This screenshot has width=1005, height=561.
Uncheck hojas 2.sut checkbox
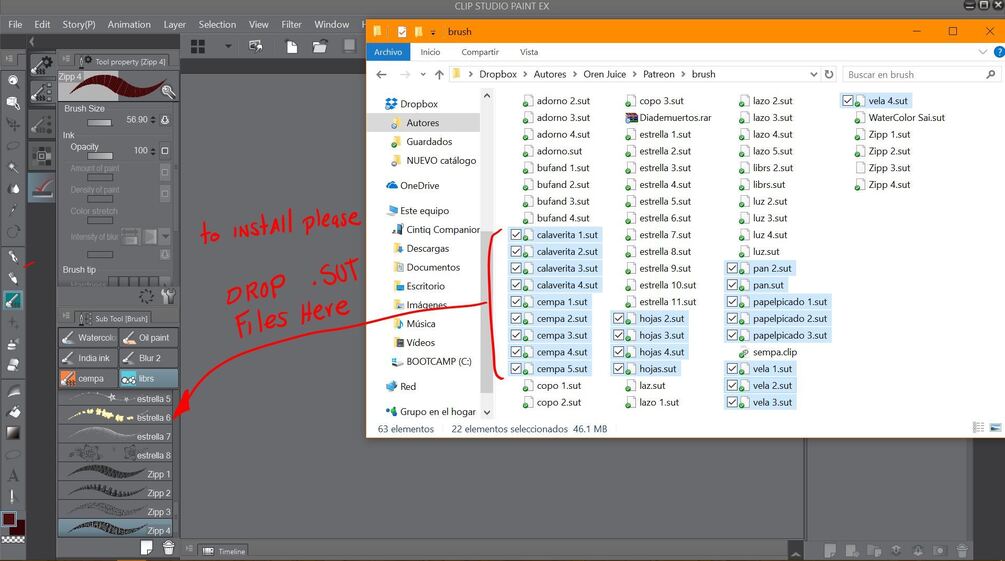(619, 318)
